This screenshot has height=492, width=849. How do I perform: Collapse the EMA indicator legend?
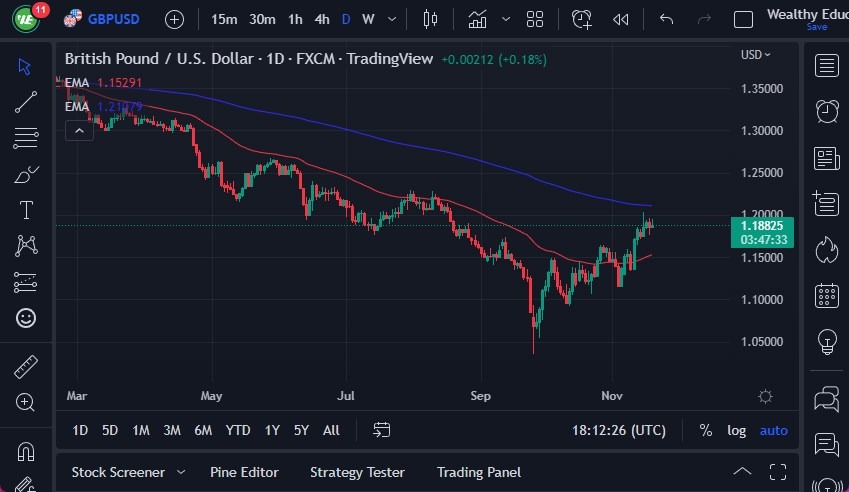tap(78, 130)
